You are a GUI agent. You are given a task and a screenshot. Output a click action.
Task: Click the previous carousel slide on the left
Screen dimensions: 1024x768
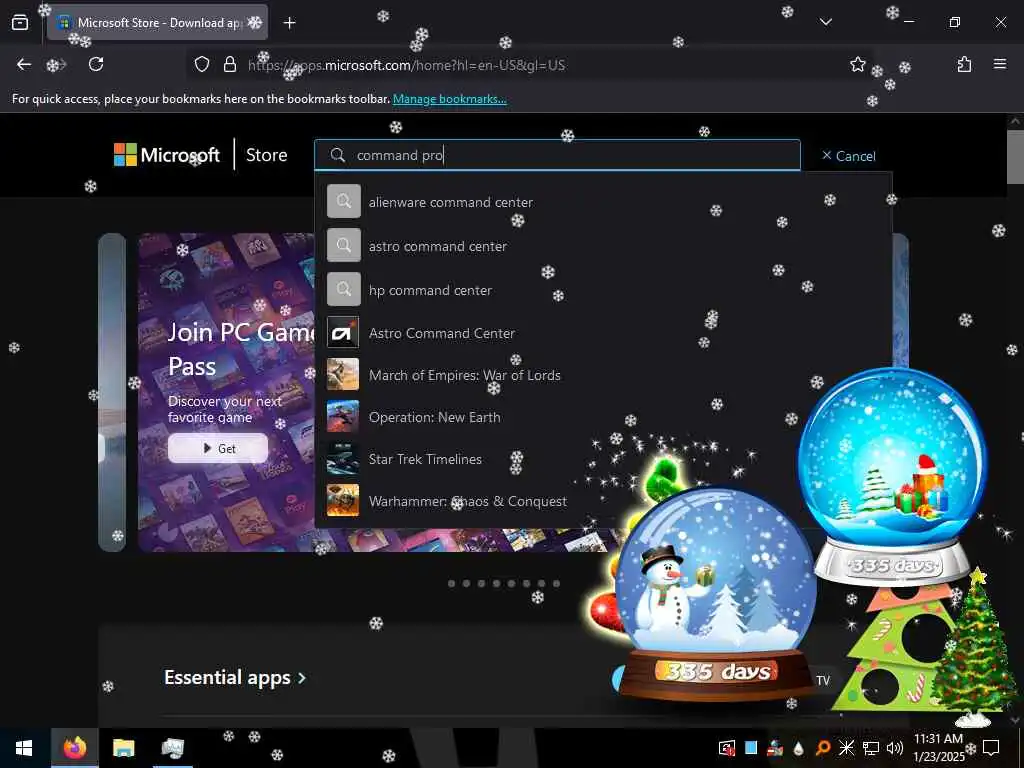click(112, 392)
